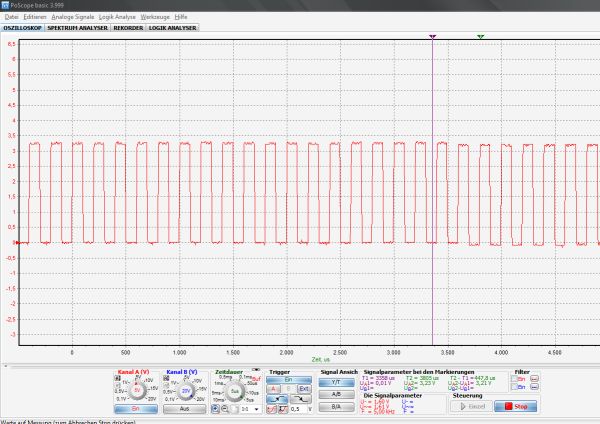Click the status text Warte auf Messung
This screenshot has height=424, width=600.
tap(68, 422)
